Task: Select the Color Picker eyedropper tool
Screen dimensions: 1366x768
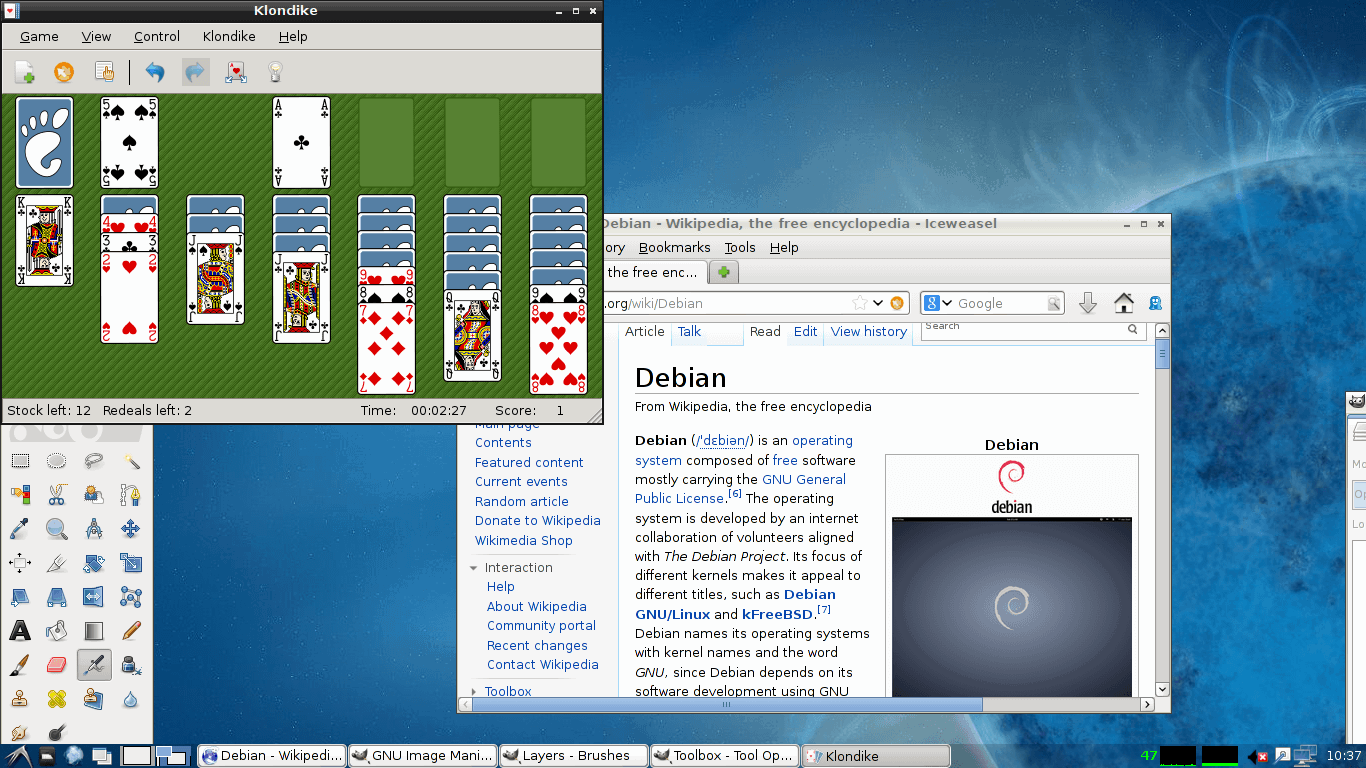Action: (x=20, y=528)
